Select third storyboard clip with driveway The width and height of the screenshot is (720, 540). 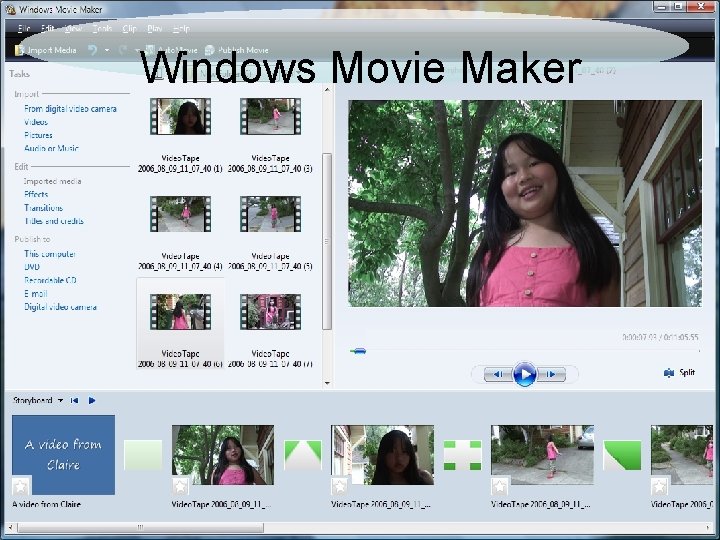point(542,455)
